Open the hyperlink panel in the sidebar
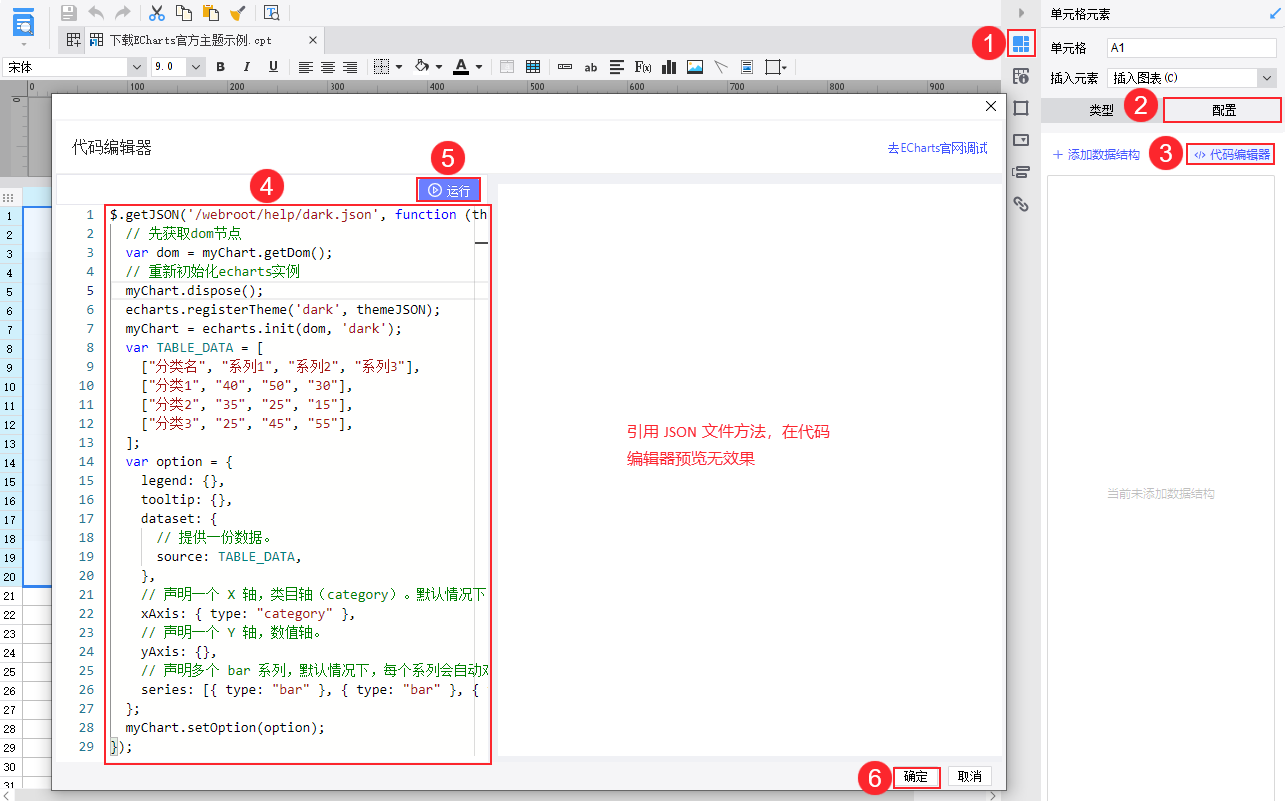1285x801 pixels. point(1021,204)
